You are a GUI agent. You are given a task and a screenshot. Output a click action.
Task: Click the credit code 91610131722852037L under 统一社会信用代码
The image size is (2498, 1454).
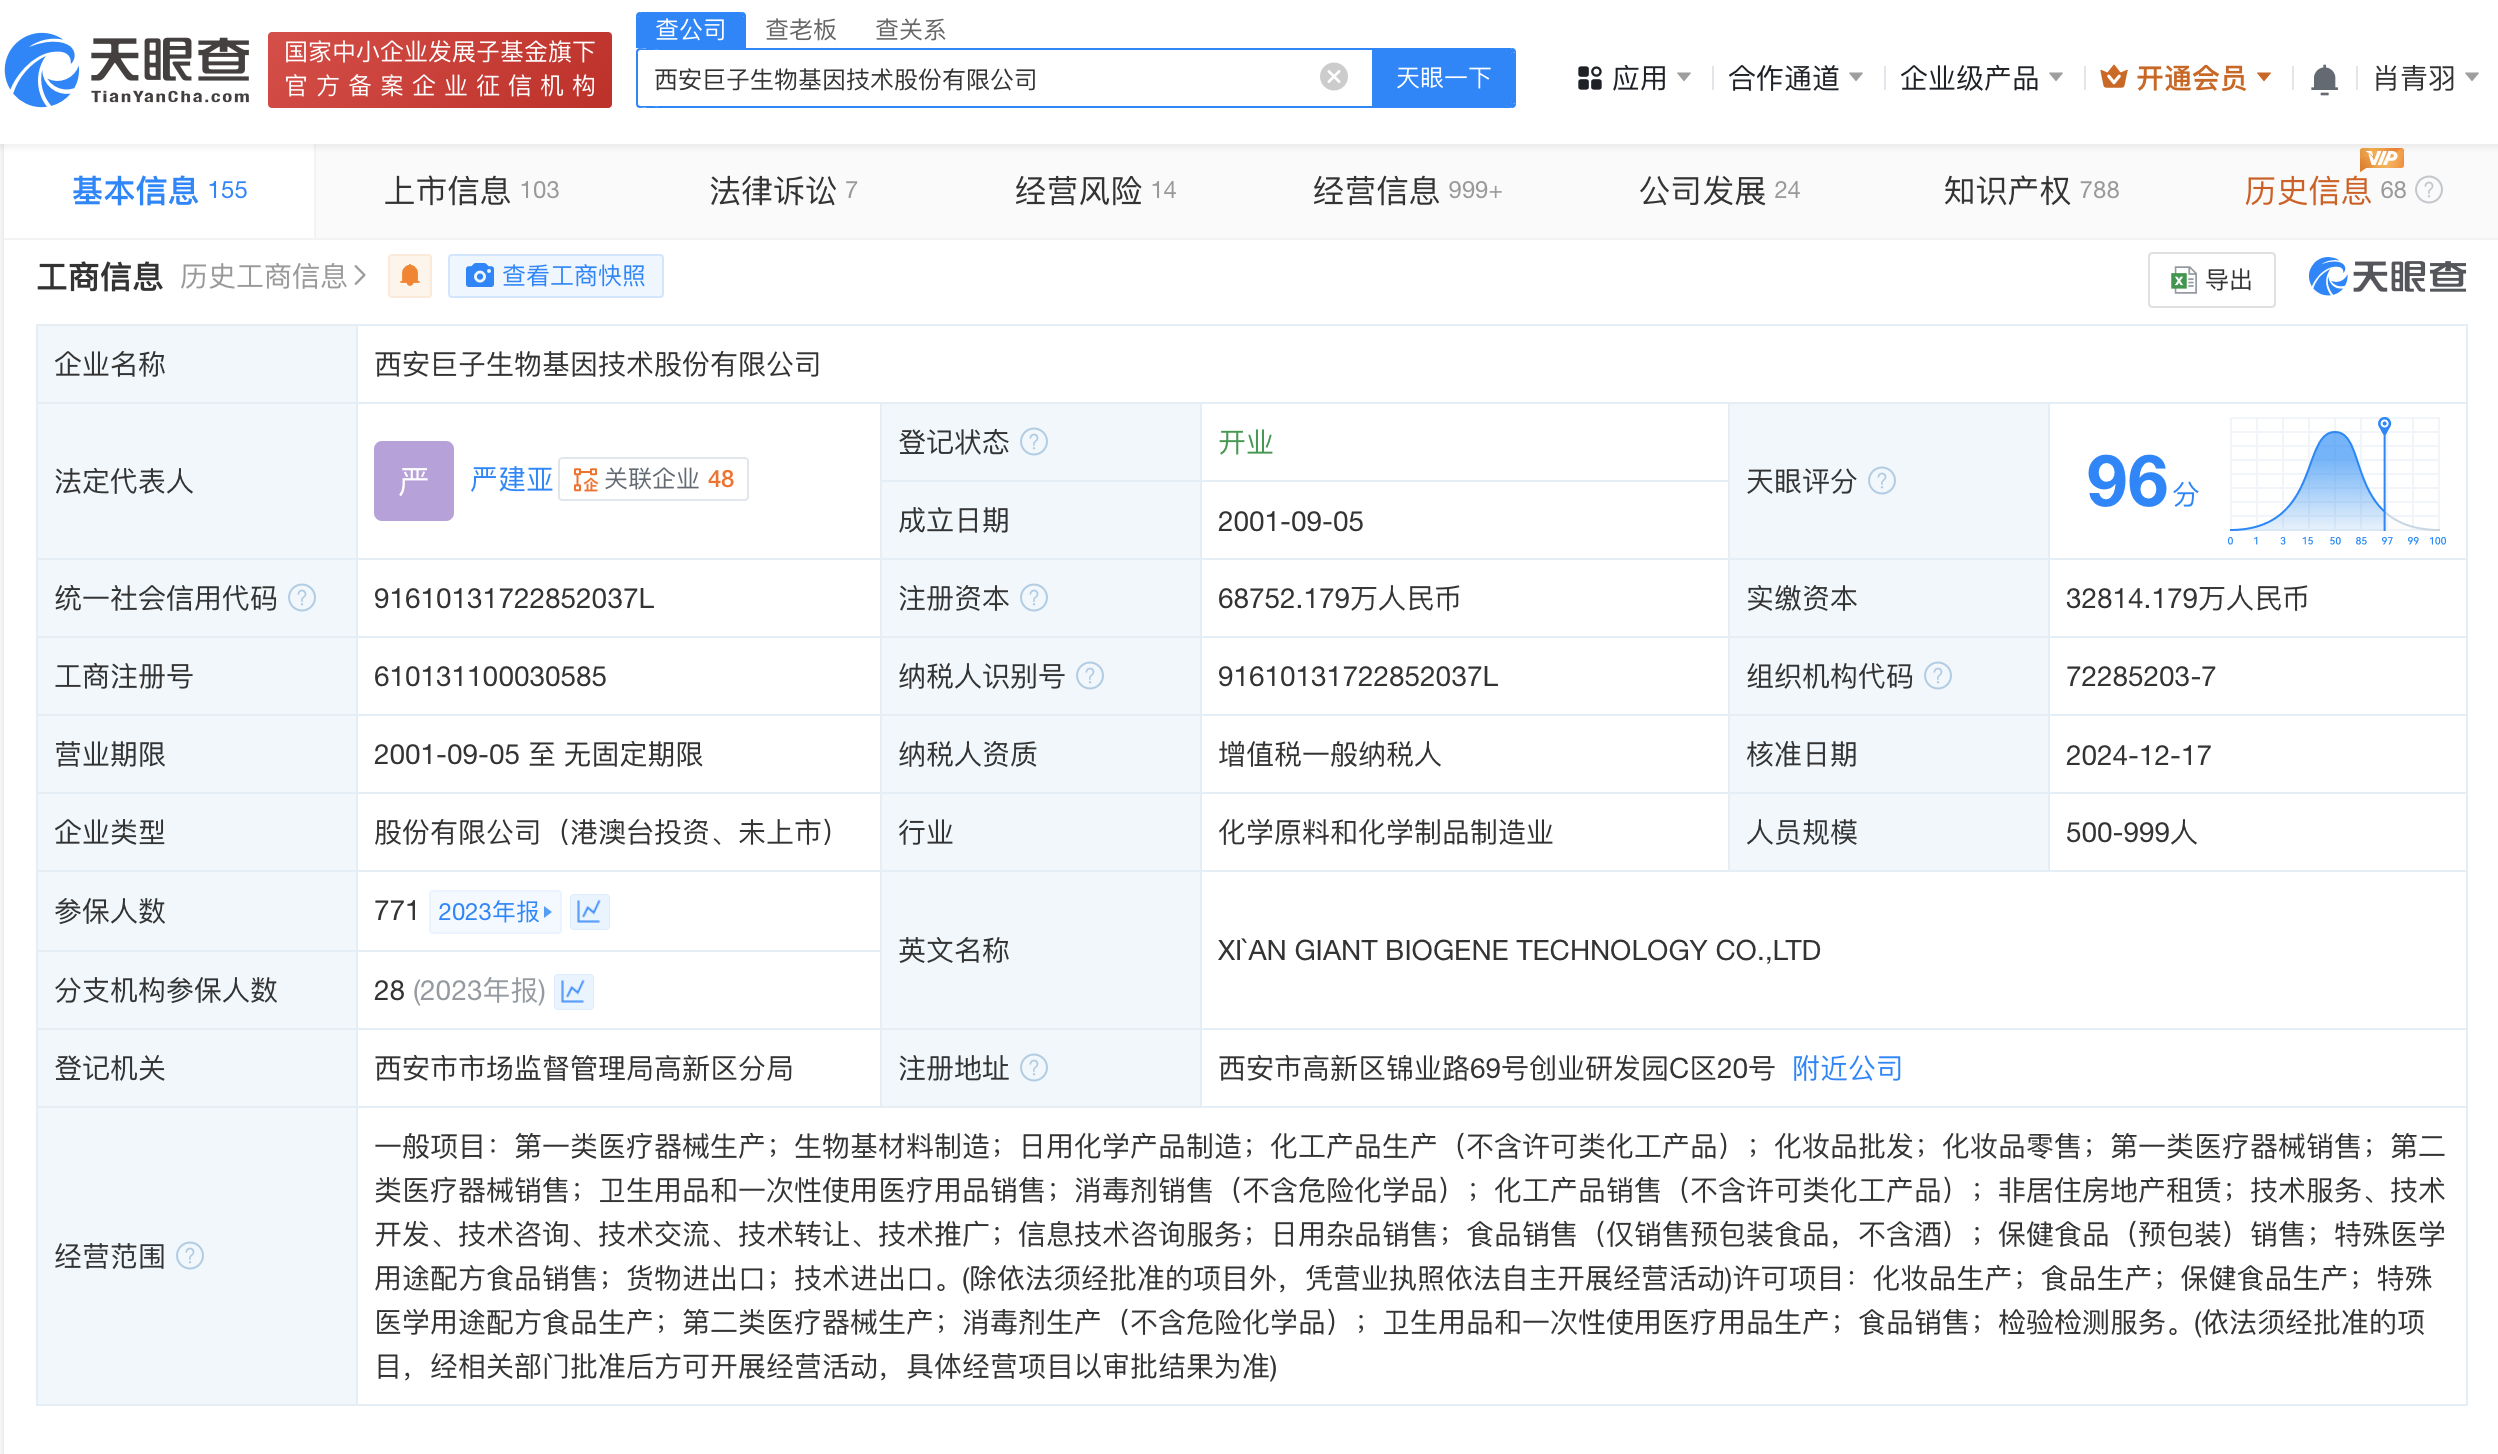click(x=514, y=598)
